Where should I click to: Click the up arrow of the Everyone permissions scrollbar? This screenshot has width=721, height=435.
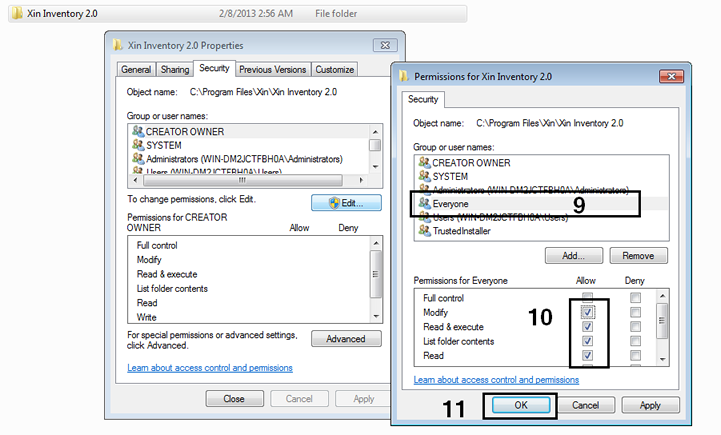click(x=662, y=296)
